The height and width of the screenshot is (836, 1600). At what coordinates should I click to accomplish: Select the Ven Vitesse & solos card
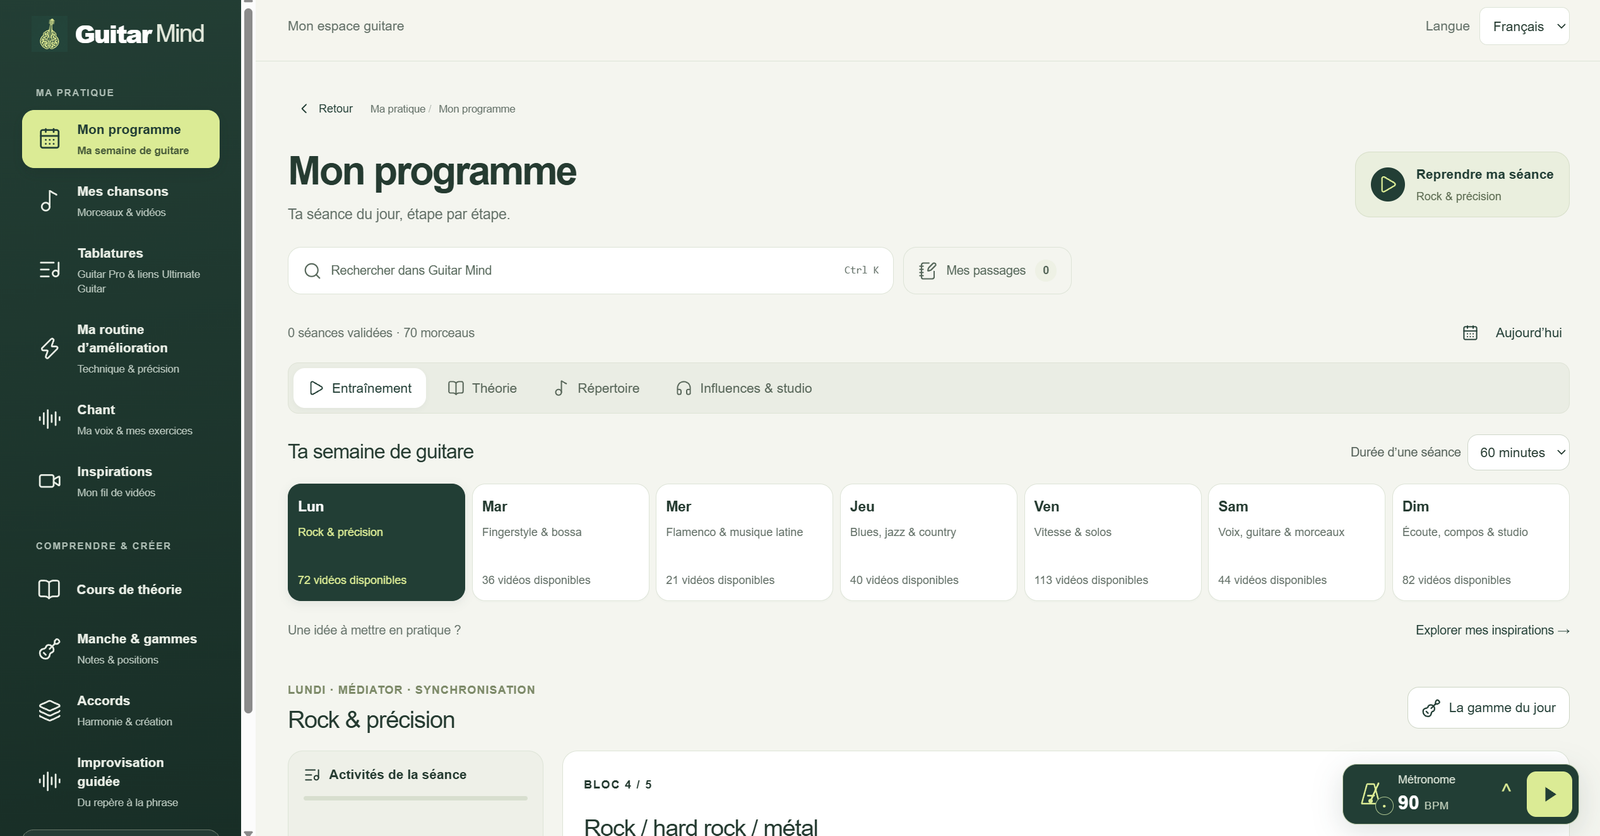click(x=1112, y=542)
